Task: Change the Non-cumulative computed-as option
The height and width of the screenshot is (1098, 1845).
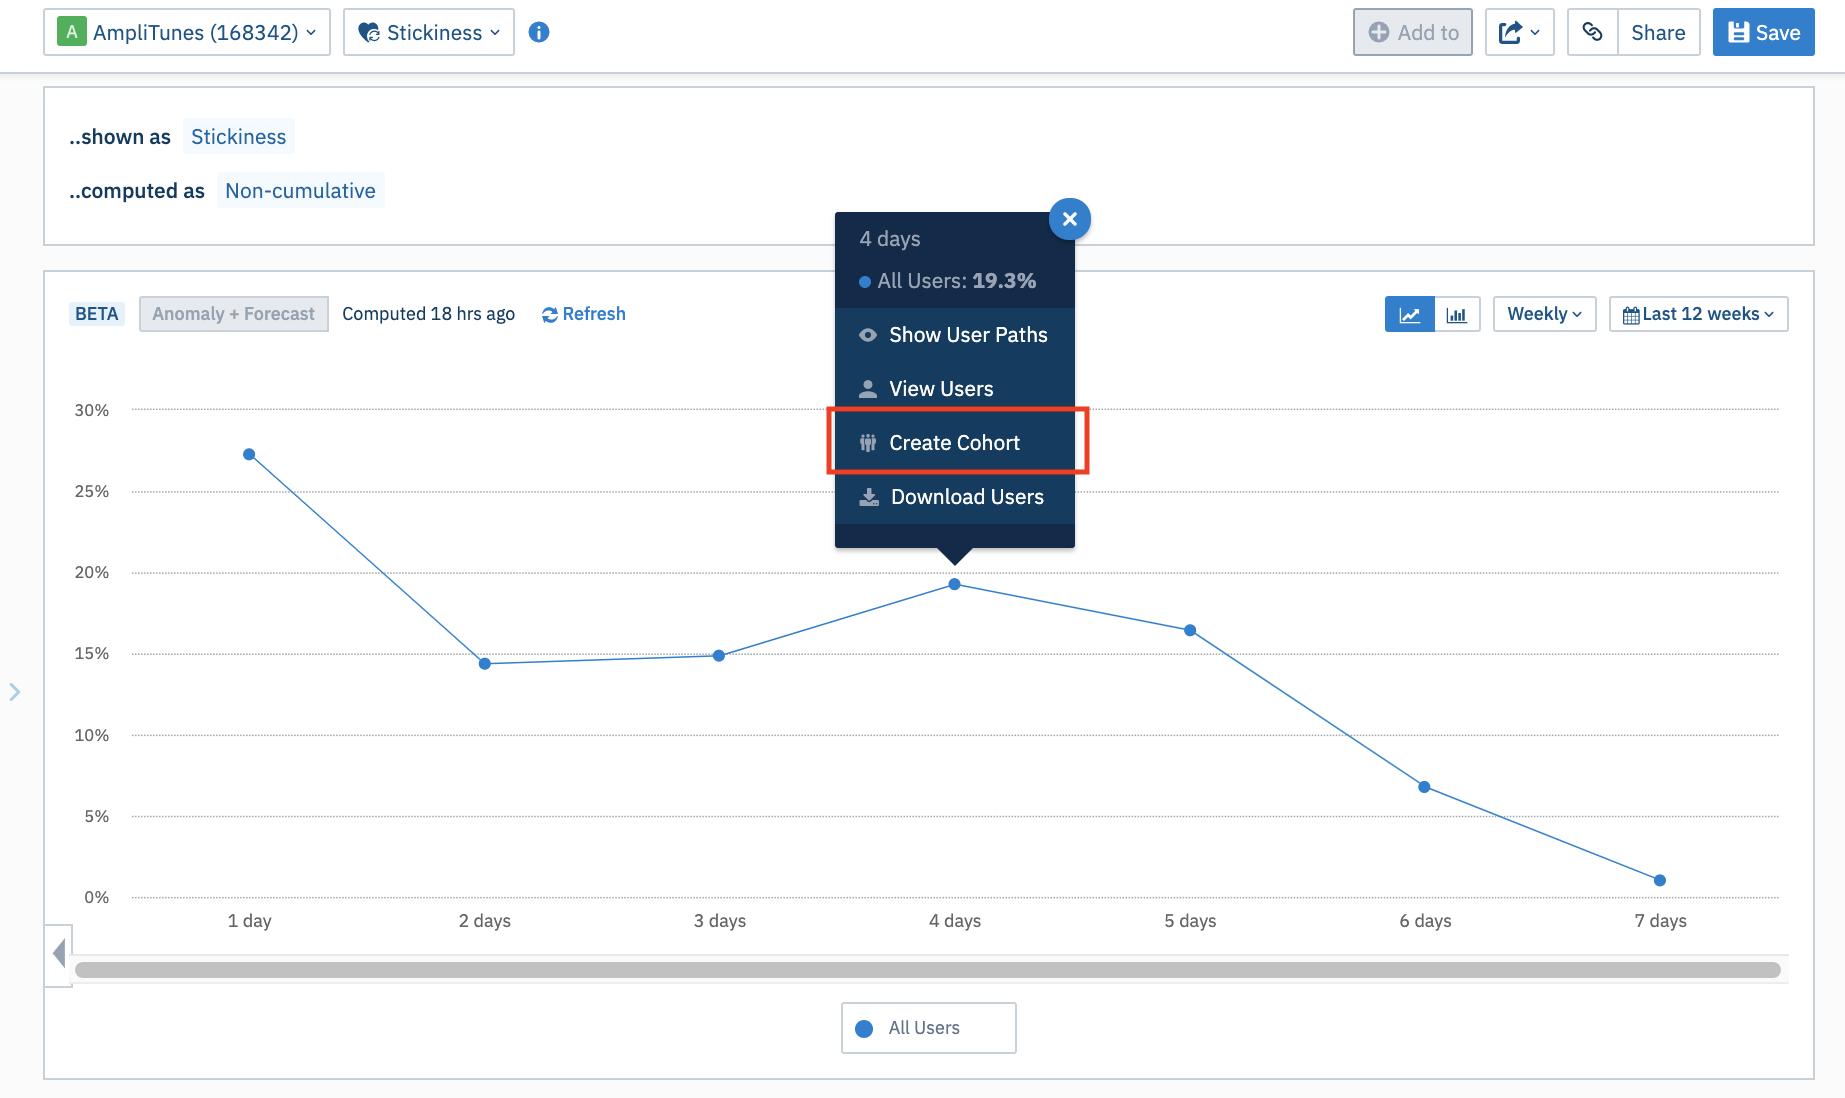Action: [x=300, y=191]
